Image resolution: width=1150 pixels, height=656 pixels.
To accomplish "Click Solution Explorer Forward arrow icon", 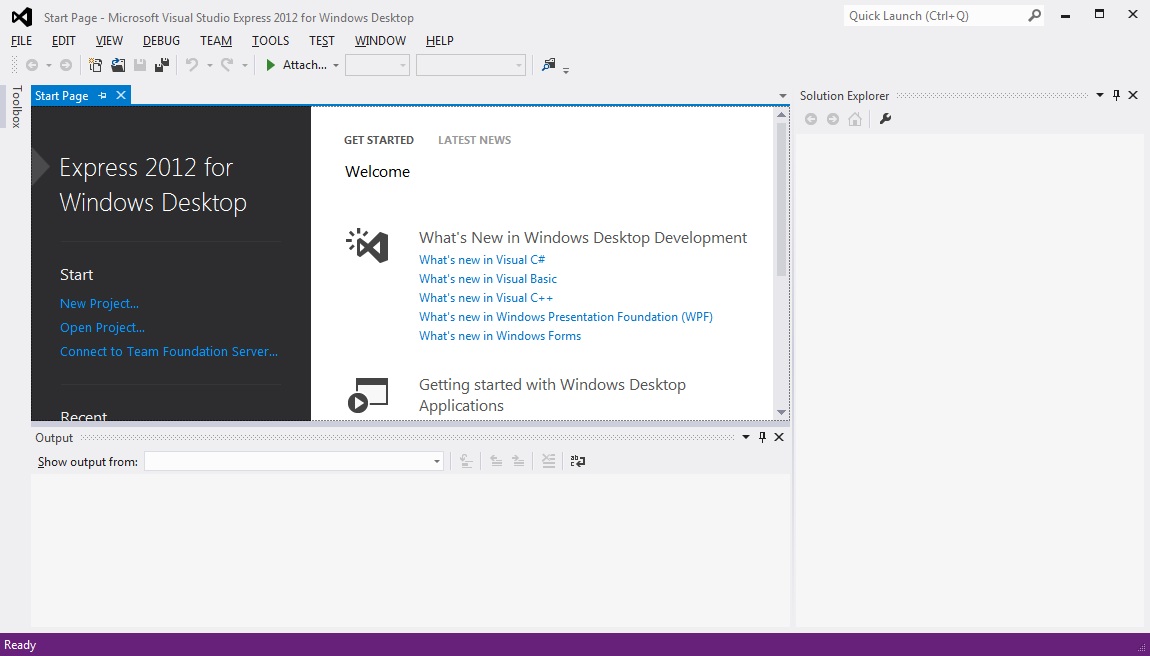I will 833,119.
